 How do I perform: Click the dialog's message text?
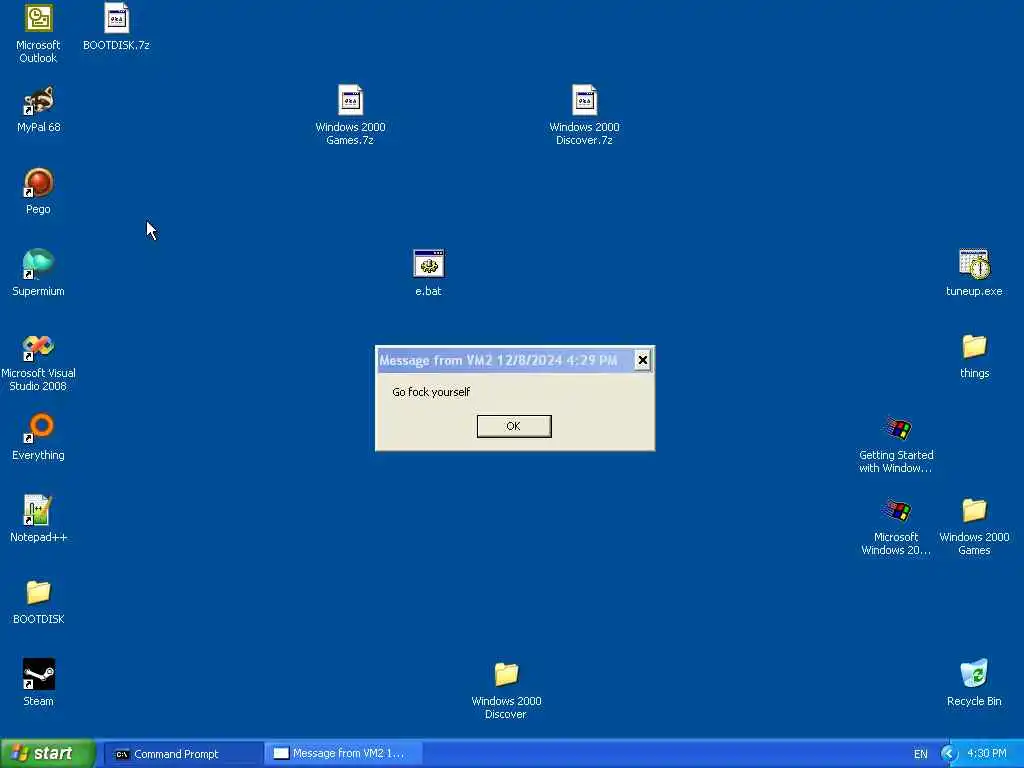431,392
